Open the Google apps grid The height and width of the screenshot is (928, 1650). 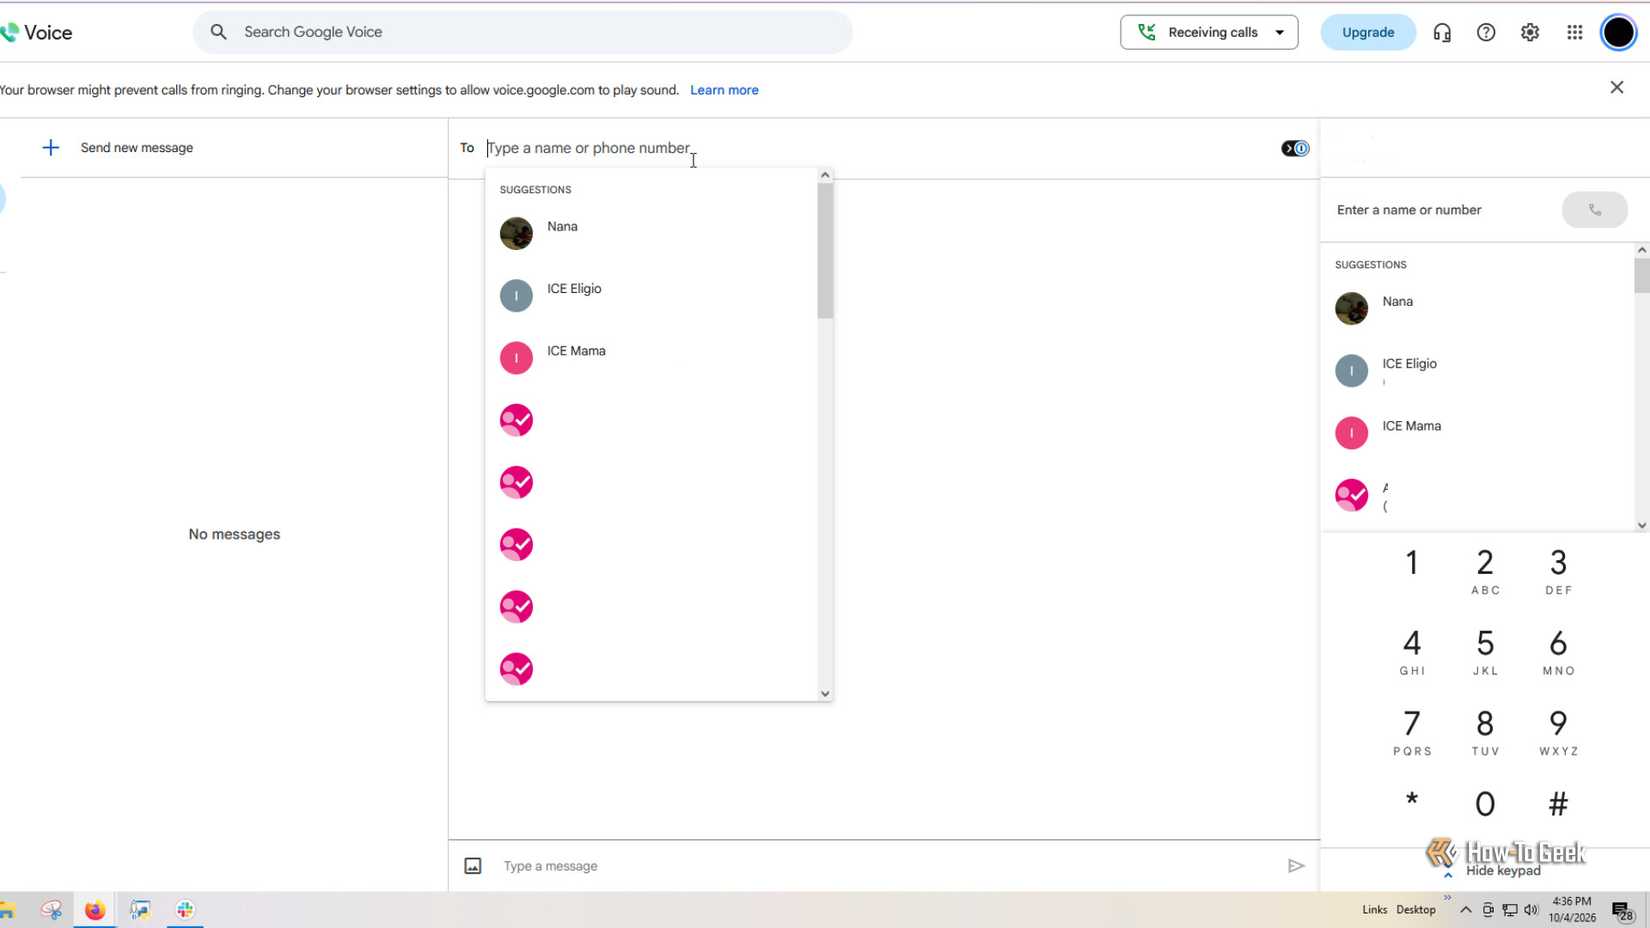[x=1575, y=32]
